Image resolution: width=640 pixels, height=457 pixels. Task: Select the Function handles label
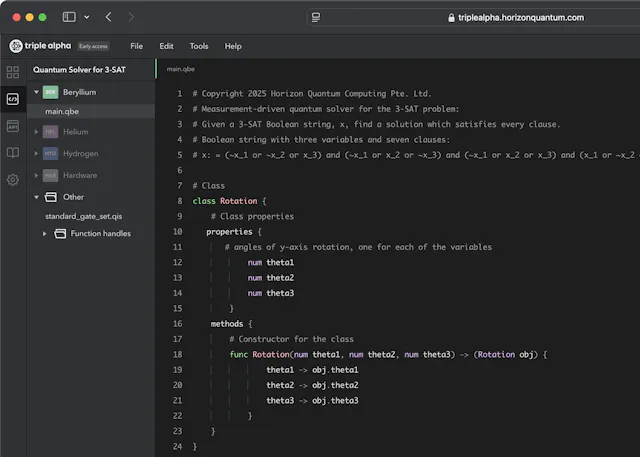[101, 234]
